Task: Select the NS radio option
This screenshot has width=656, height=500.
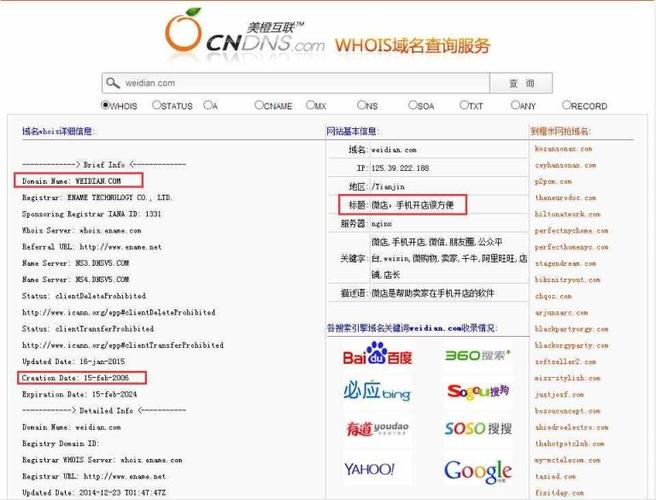Action: pos(361,105)
